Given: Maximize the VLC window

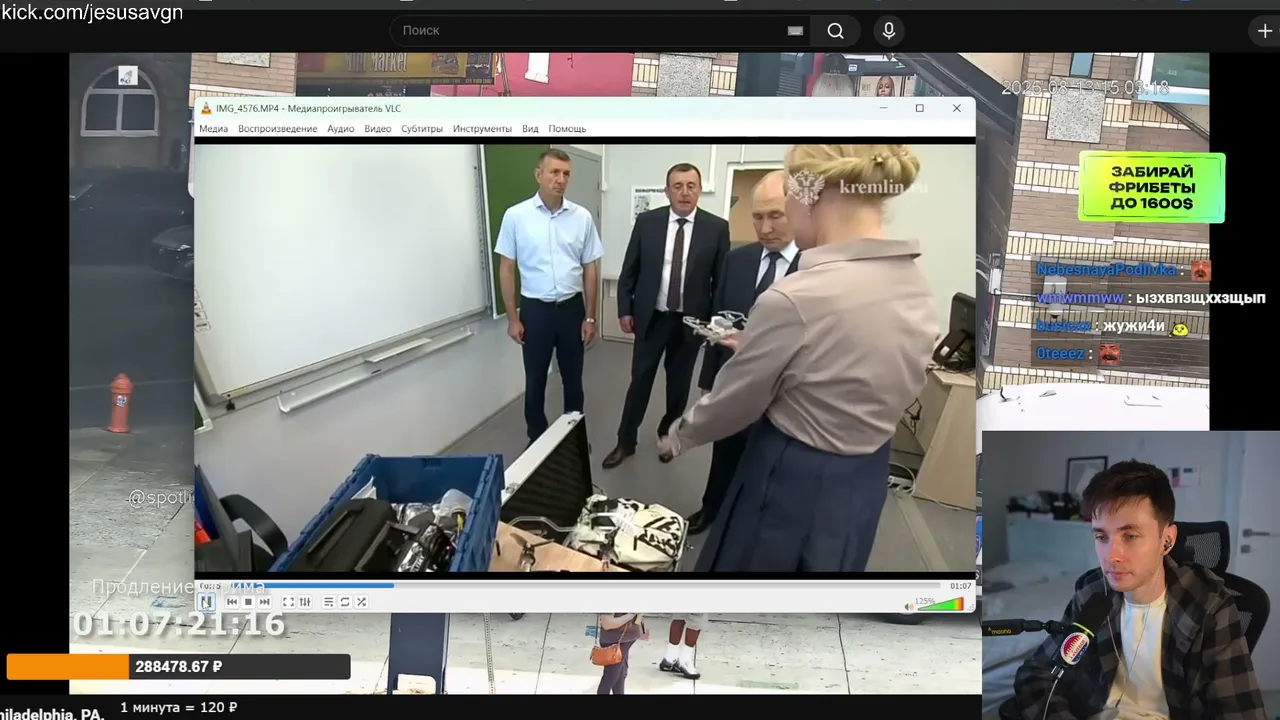Looking at the screenshot, I should click(919, 108).
